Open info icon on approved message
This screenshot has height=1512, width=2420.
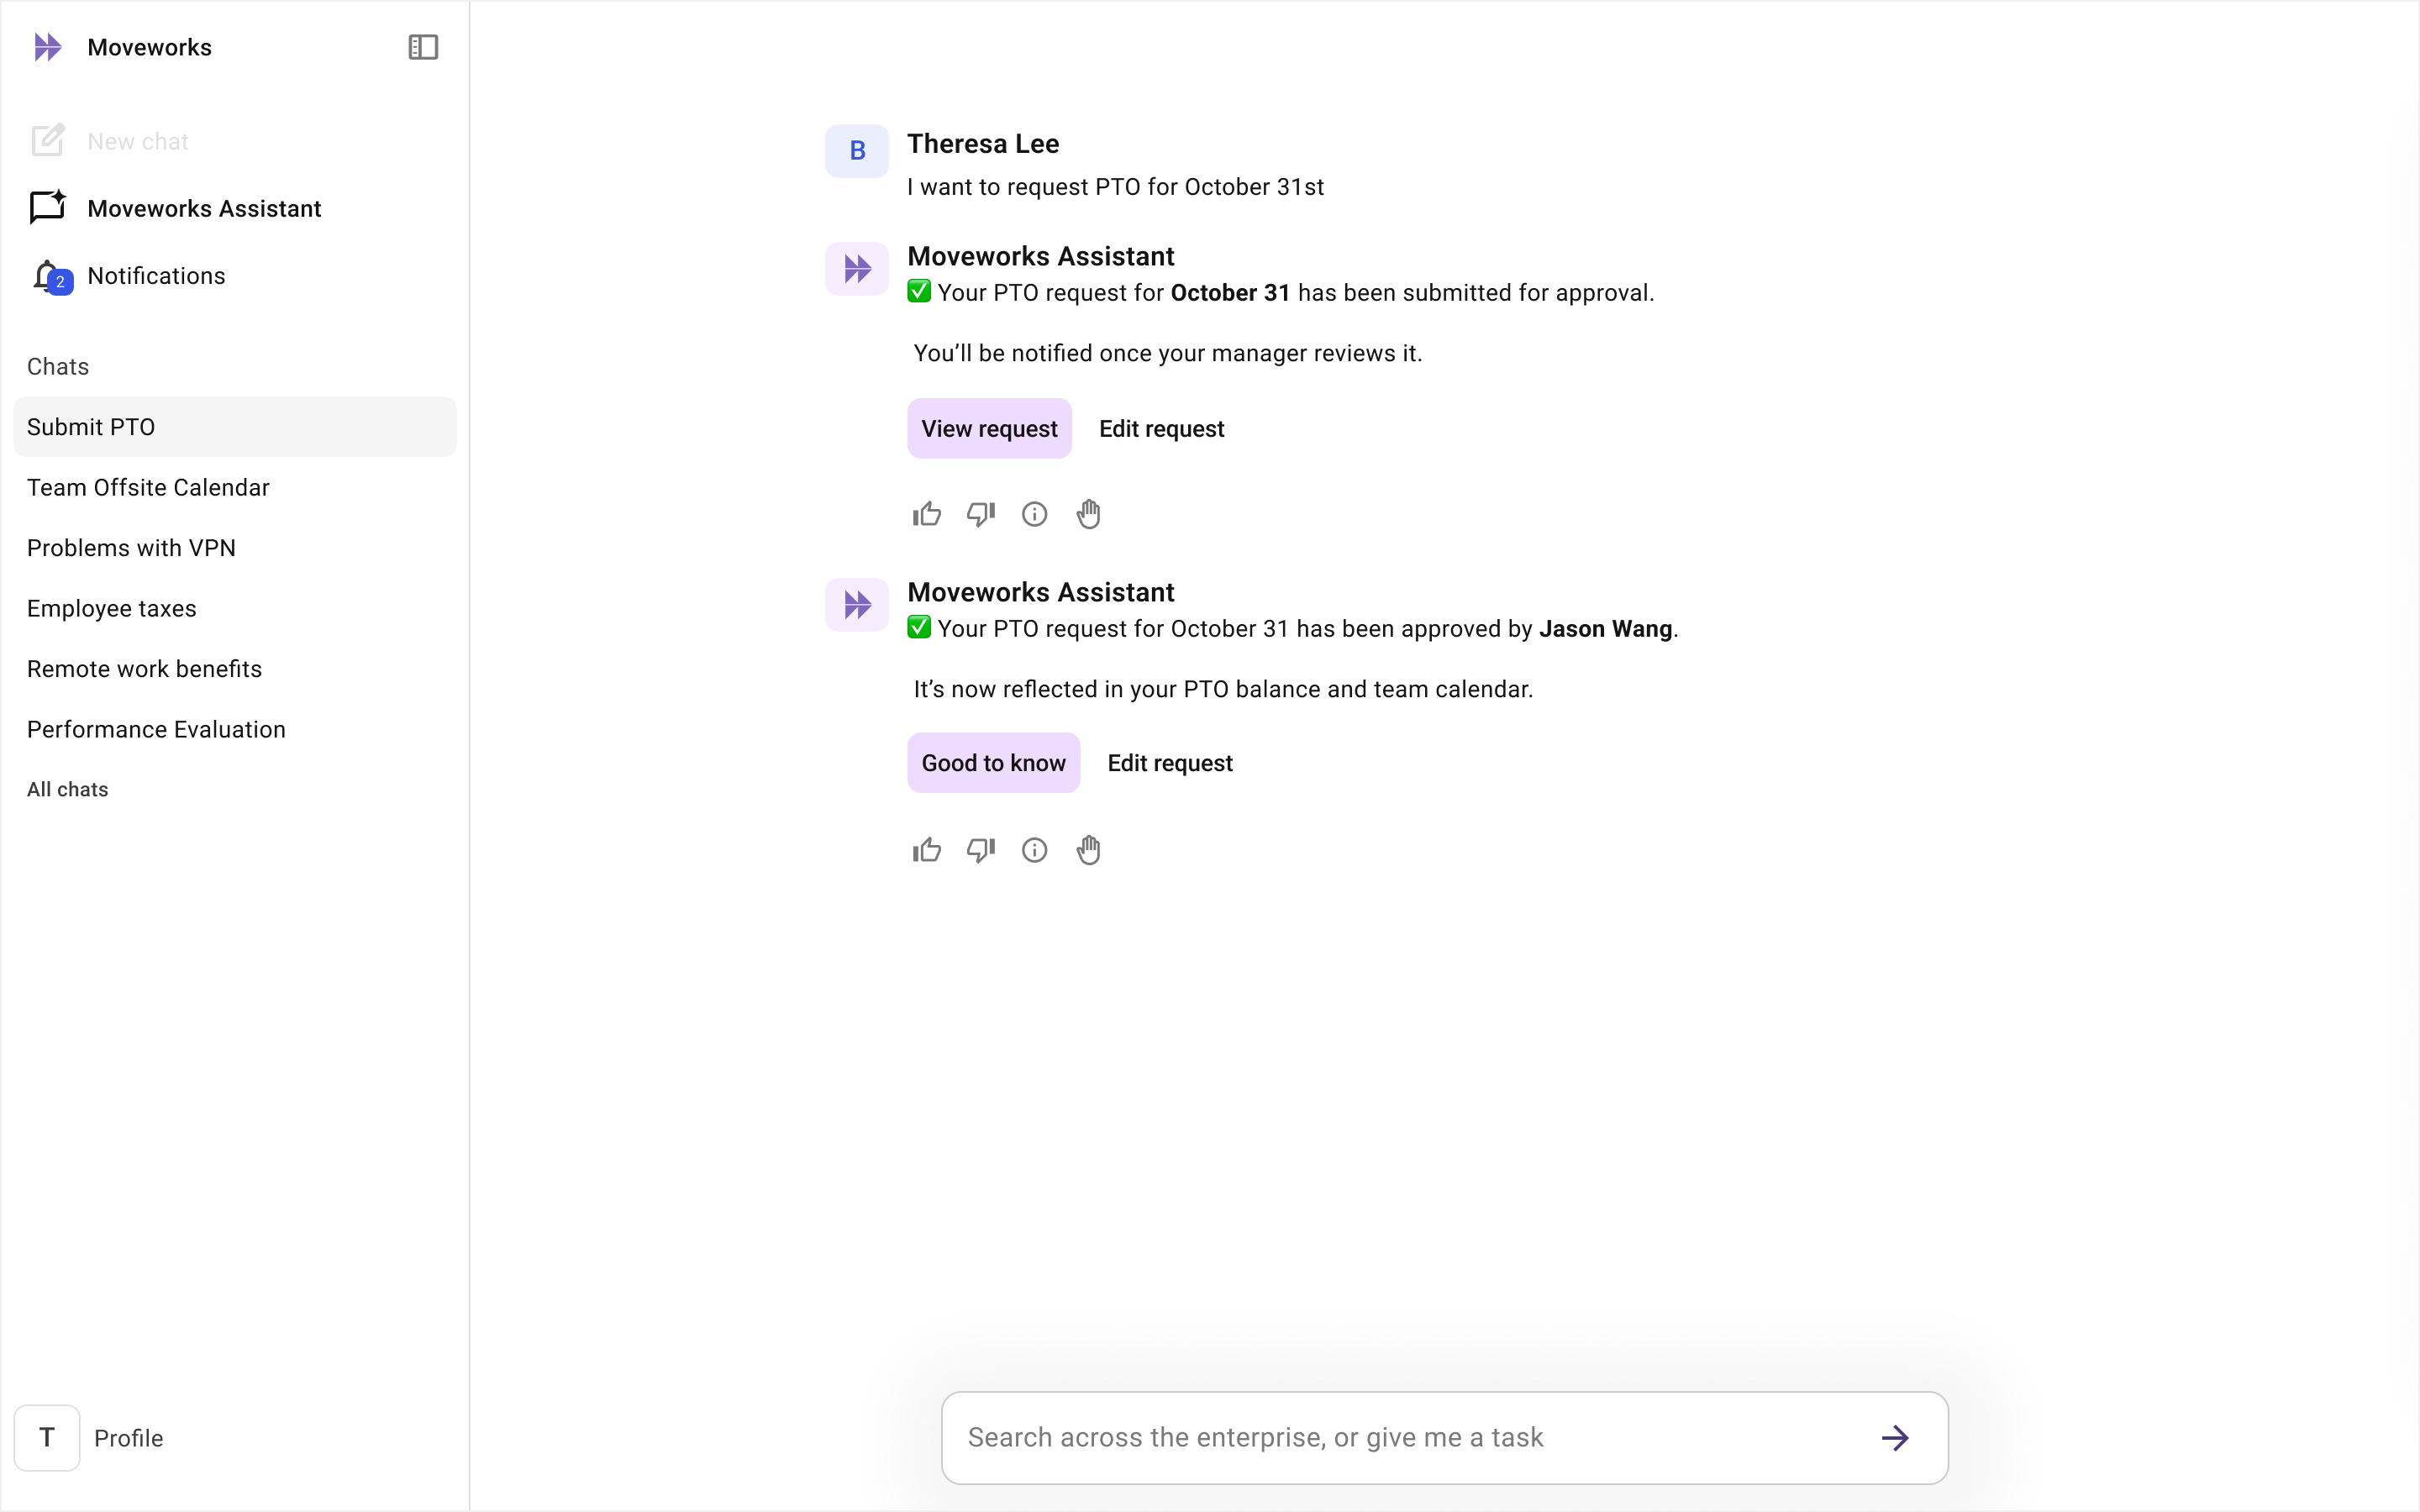pyautogui.click(x=1034, y=850)
